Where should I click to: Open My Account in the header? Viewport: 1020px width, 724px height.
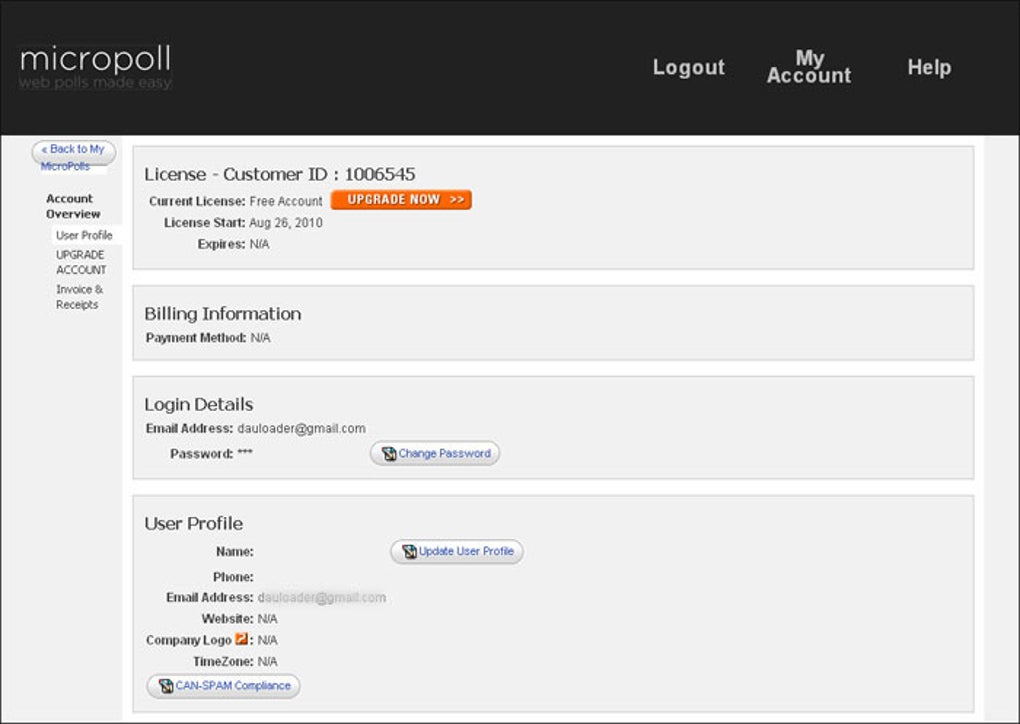pos(809,66)
